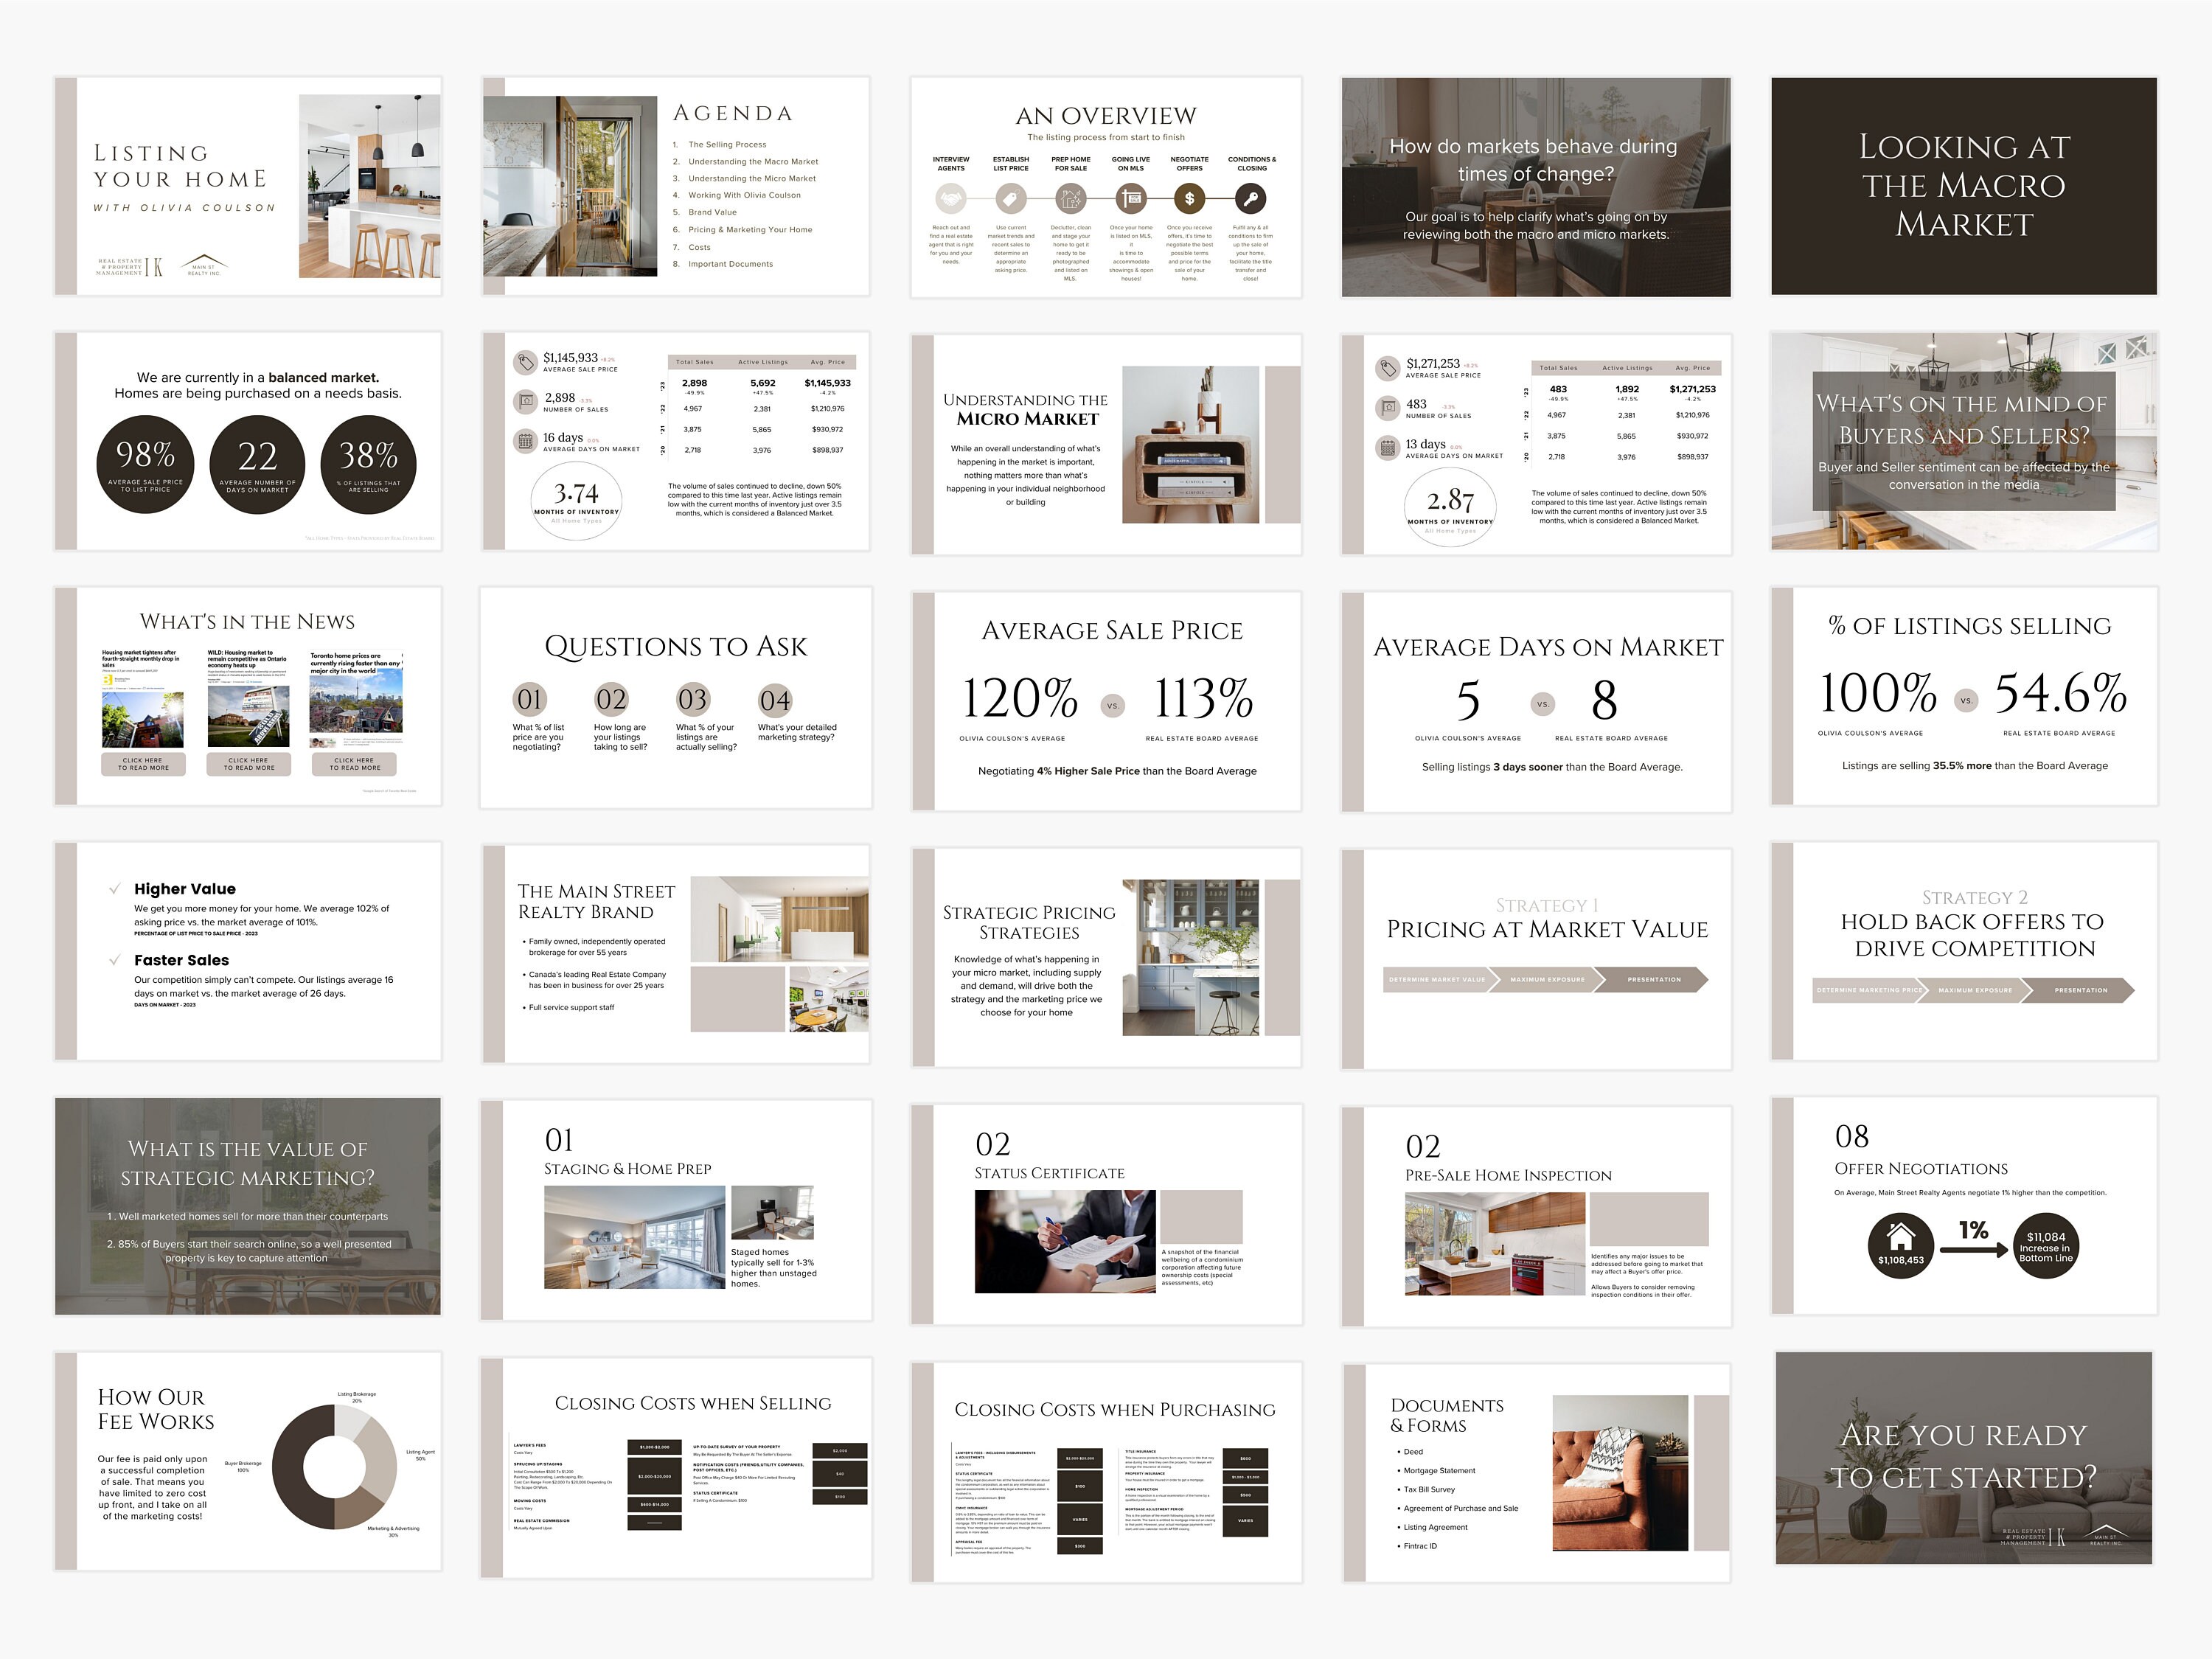Click the icon beside 2,898 number of sales
This screenshot has height=1659, width=2212.
(525, 402)
